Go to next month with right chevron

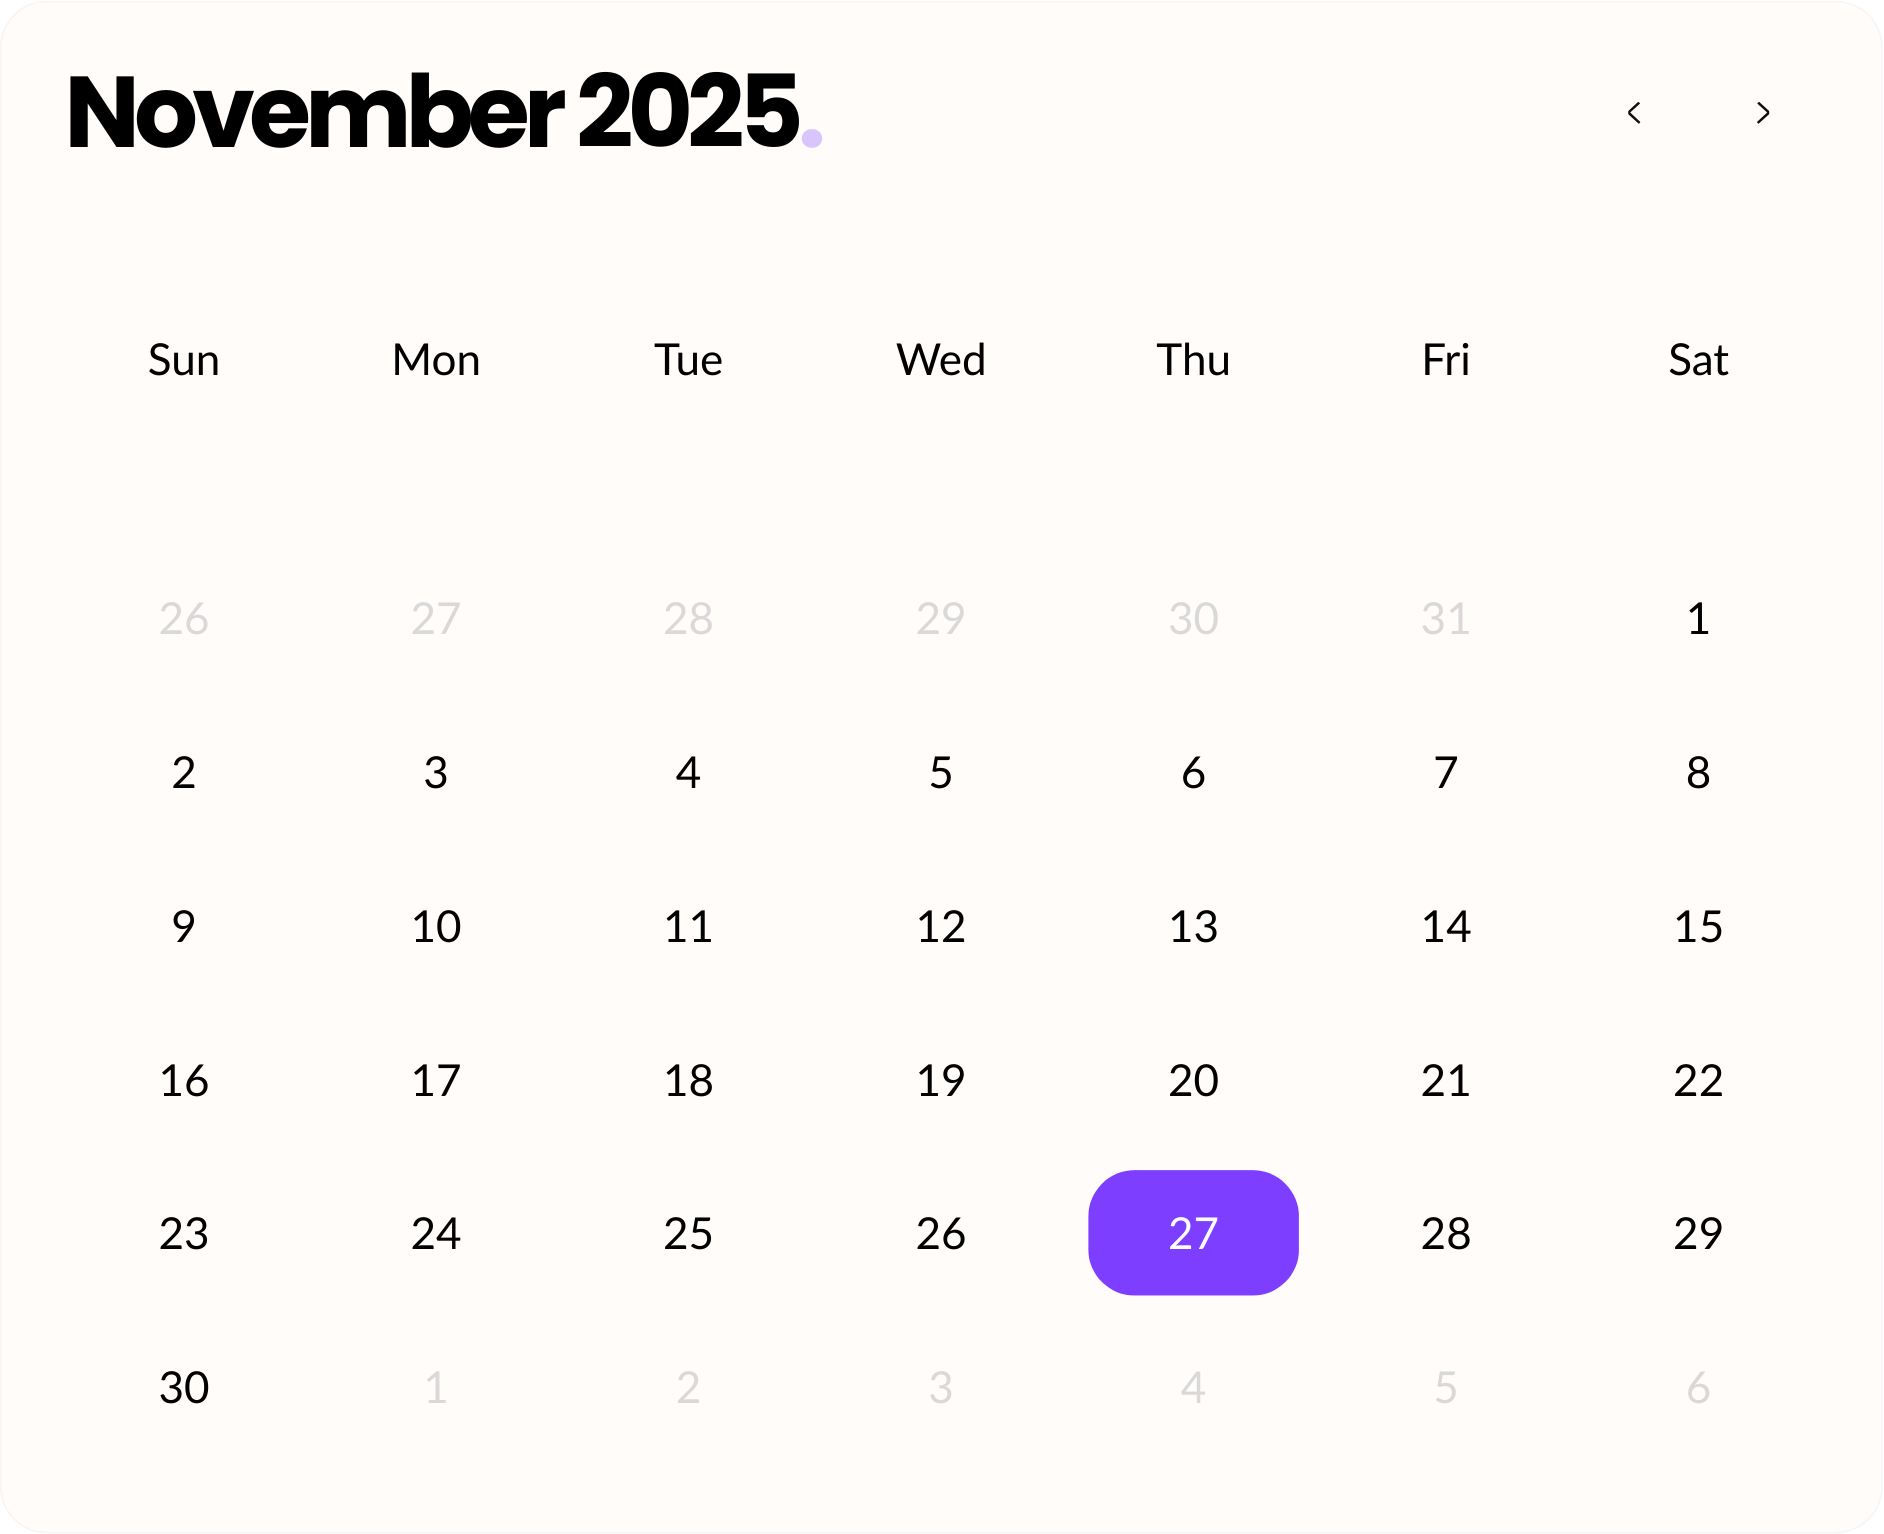1763,113
